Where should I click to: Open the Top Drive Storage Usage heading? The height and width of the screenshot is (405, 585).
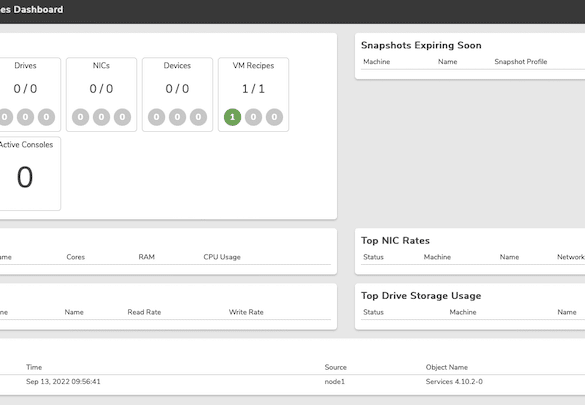click(421, 296)
